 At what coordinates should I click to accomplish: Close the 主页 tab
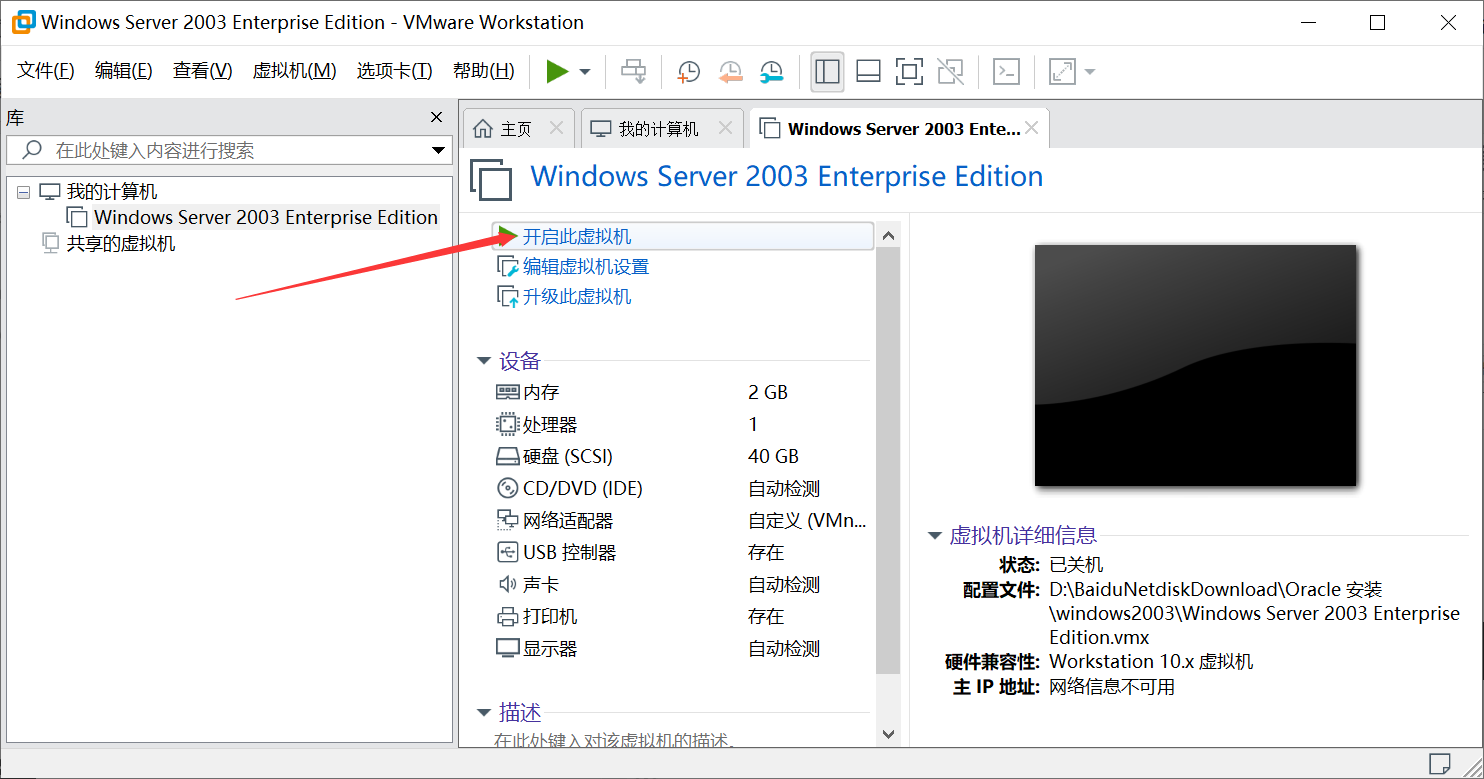pyautogui.click(x=557, y=128)
